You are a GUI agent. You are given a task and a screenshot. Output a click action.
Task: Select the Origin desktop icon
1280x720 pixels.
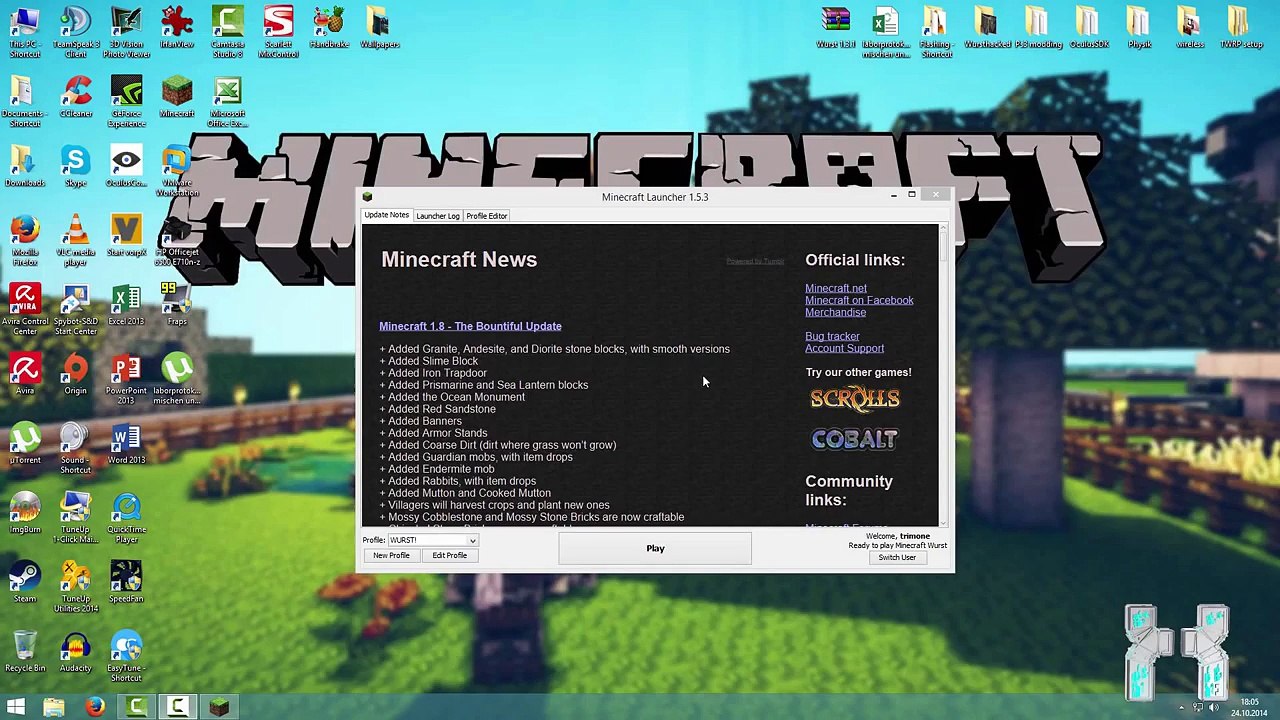(x=76, y=374)
